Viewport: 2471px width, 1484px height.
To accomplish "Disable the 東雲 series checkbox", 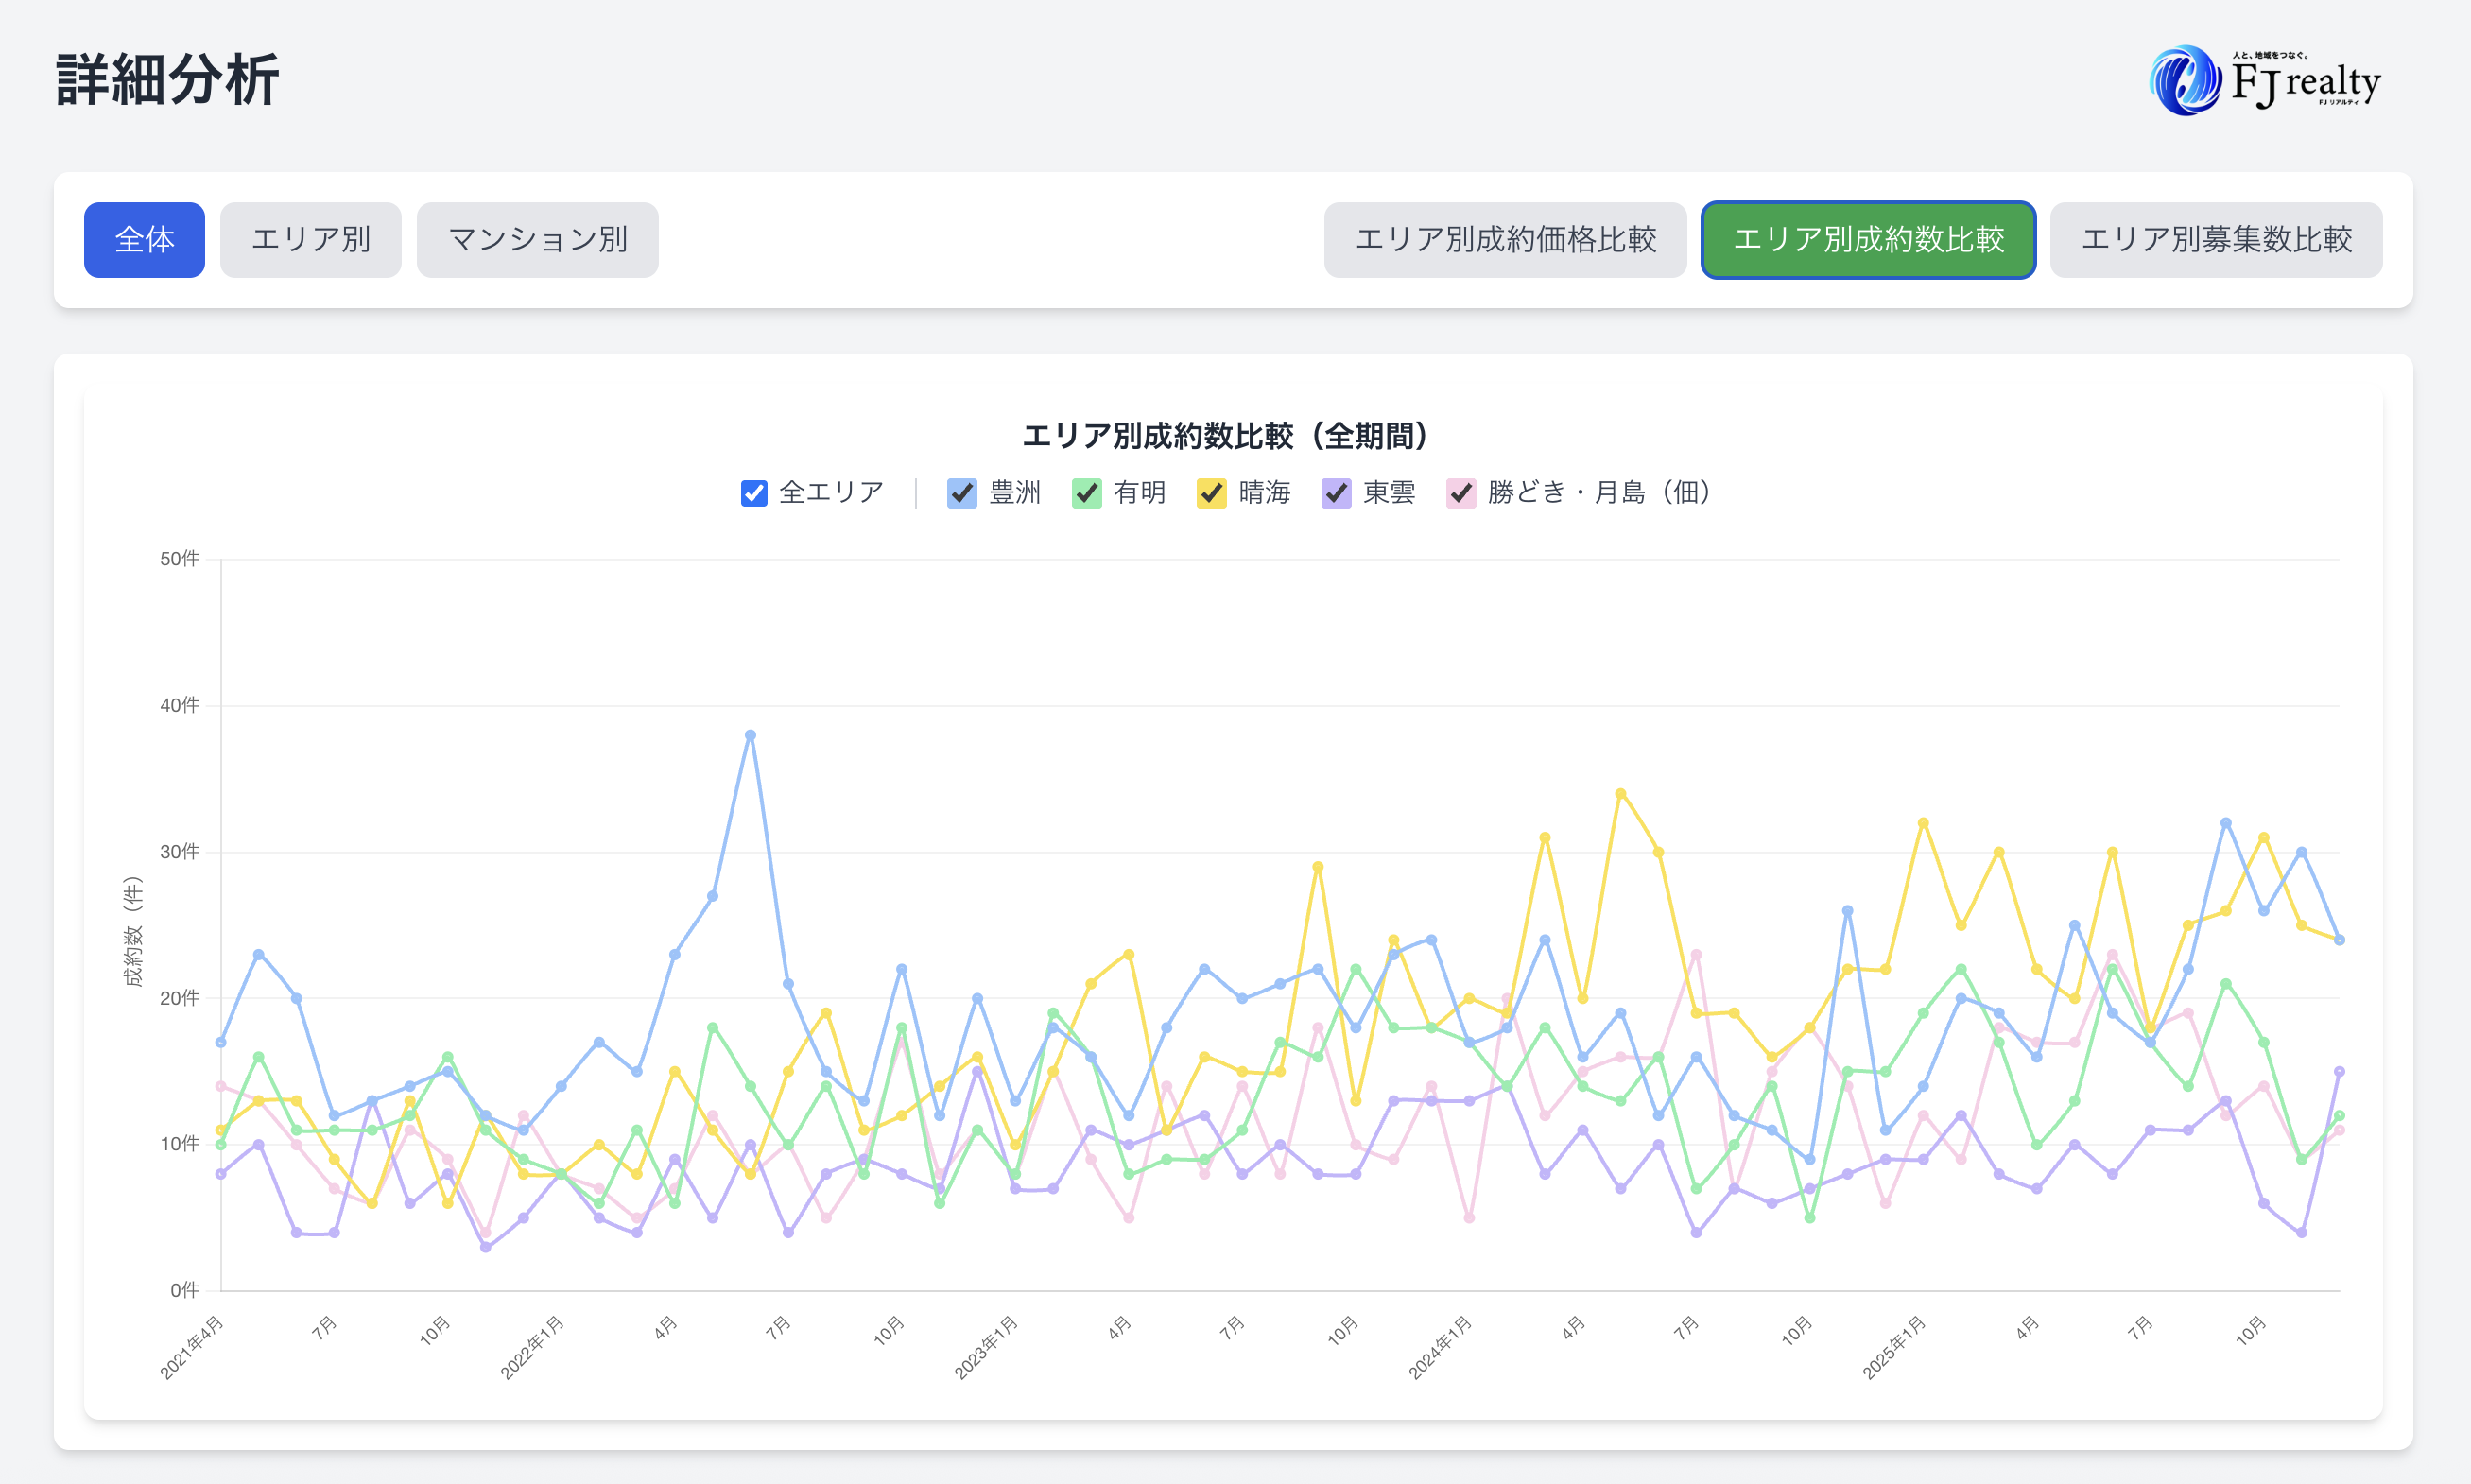I will click(x=1336, y=493).
